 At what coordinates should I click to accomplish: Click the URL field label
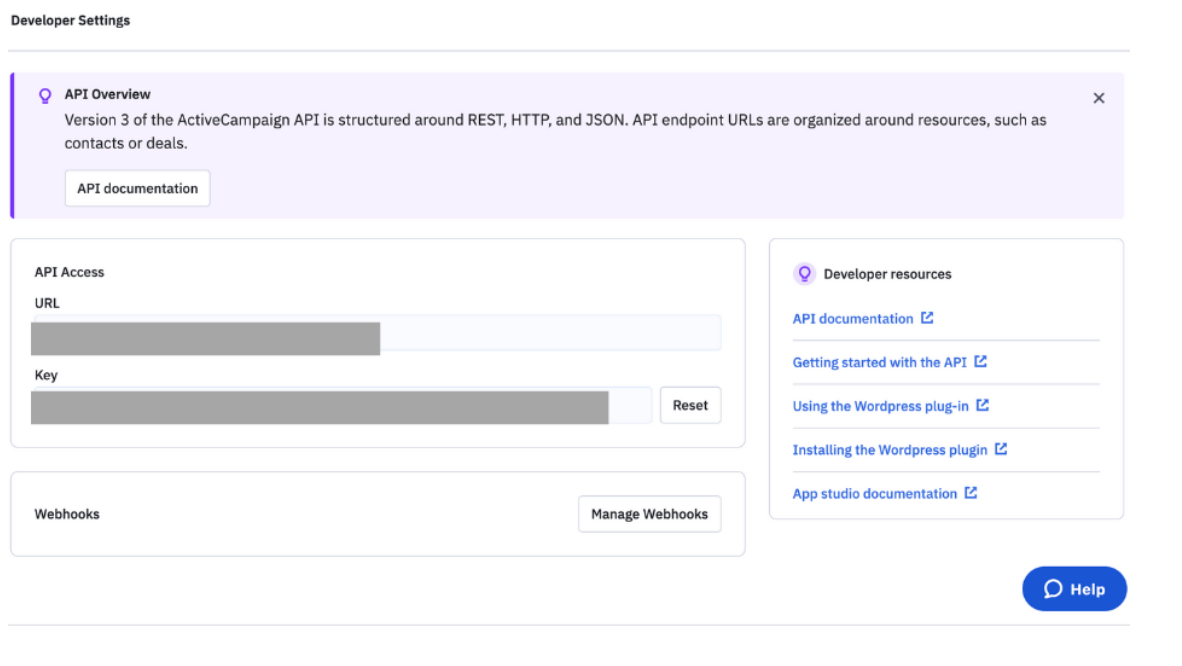click(47, 303)
